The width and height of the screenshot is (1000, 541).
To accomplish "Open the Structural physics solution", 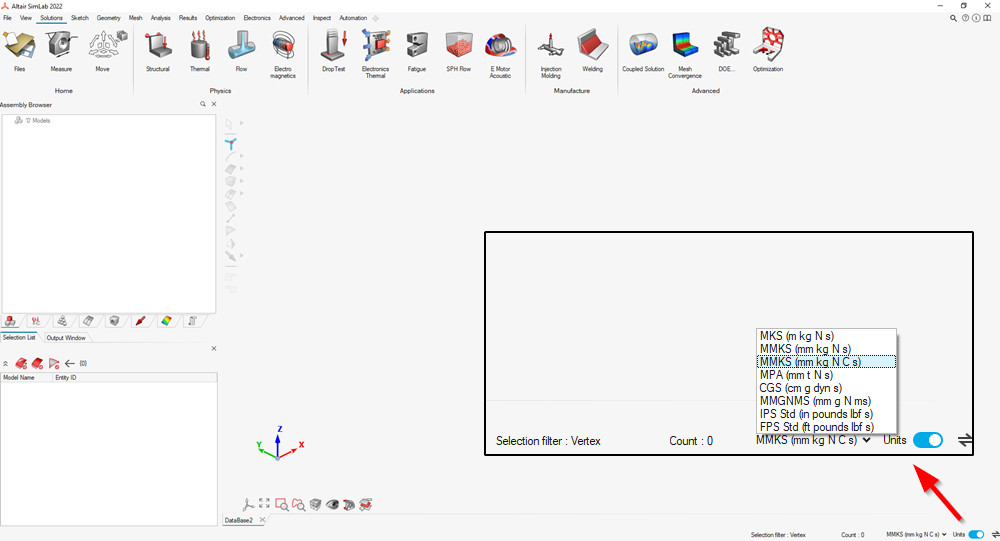I will pyautogui.click(x=158, y=50).
